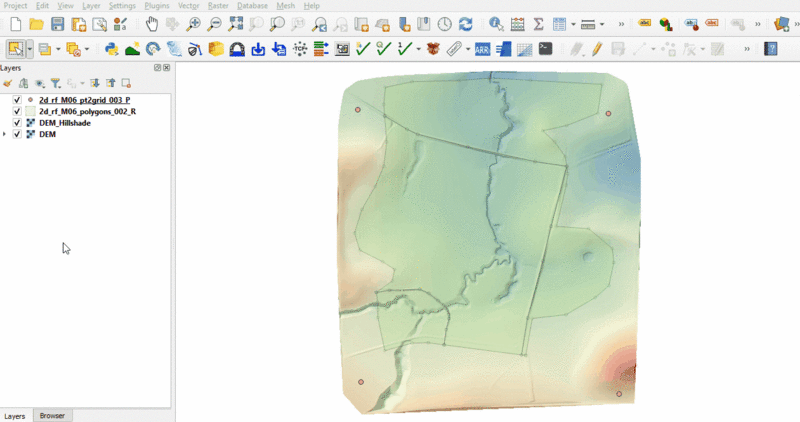Open the measure tool dropdown arrow
Viewport: 800px width, 422px height.
[x=601, y=24]
